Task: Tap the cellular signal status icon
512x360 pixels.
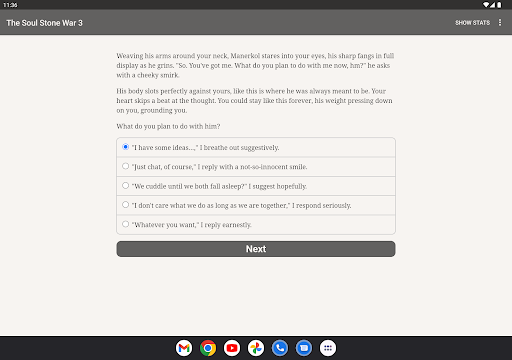Action: 492,5
